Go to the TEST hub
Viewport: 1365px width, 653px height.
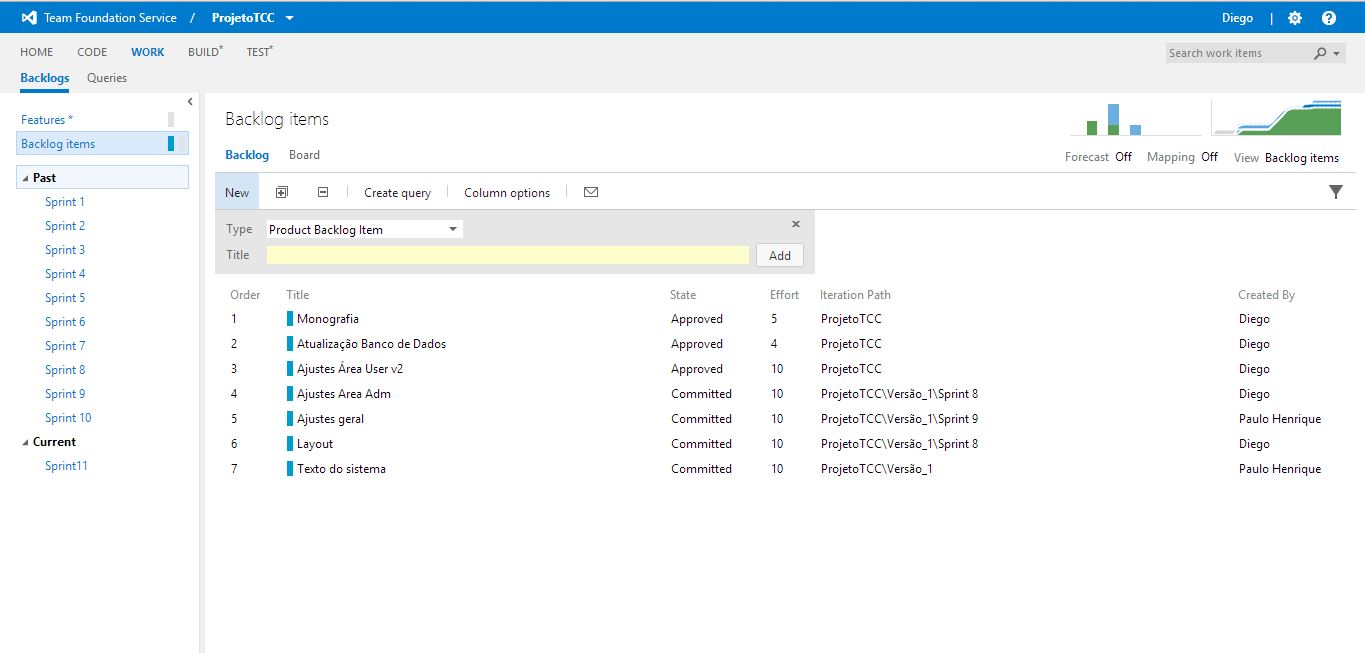tap(259, 52)
